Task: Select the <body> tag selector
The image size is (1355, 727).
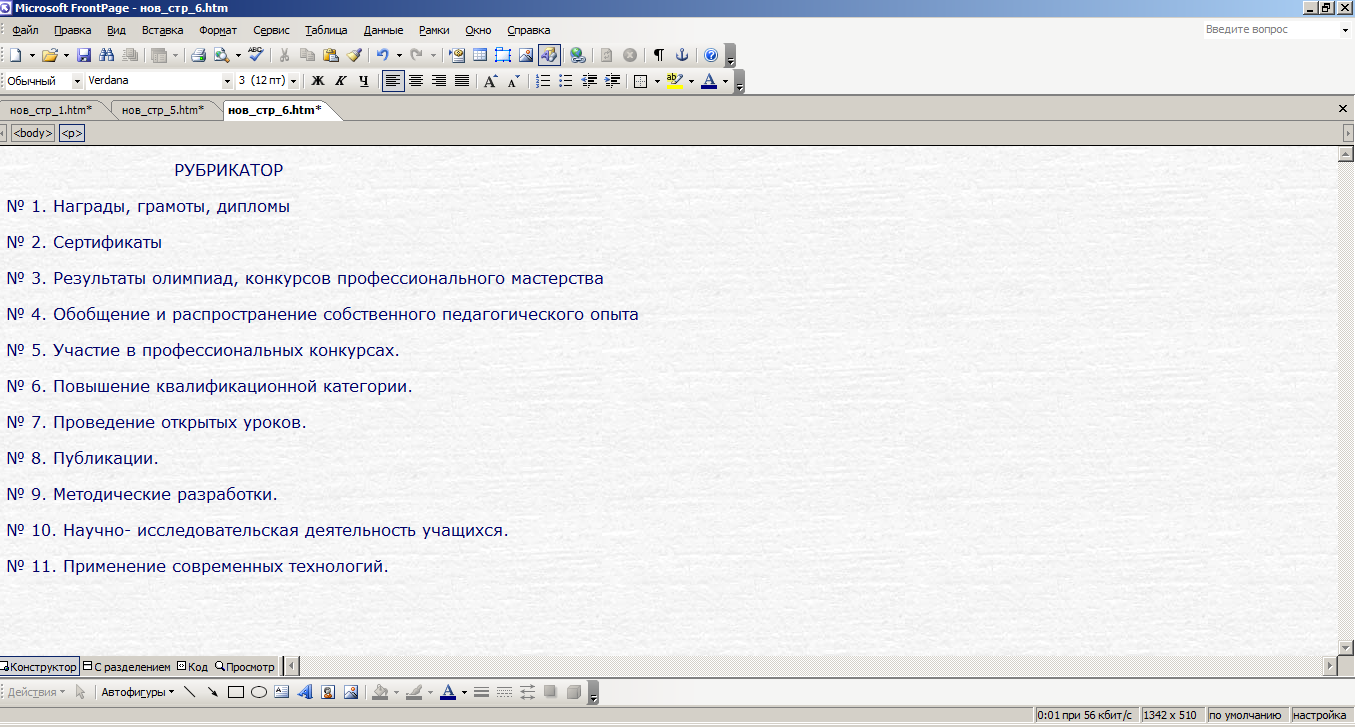Action: point(33,133)
